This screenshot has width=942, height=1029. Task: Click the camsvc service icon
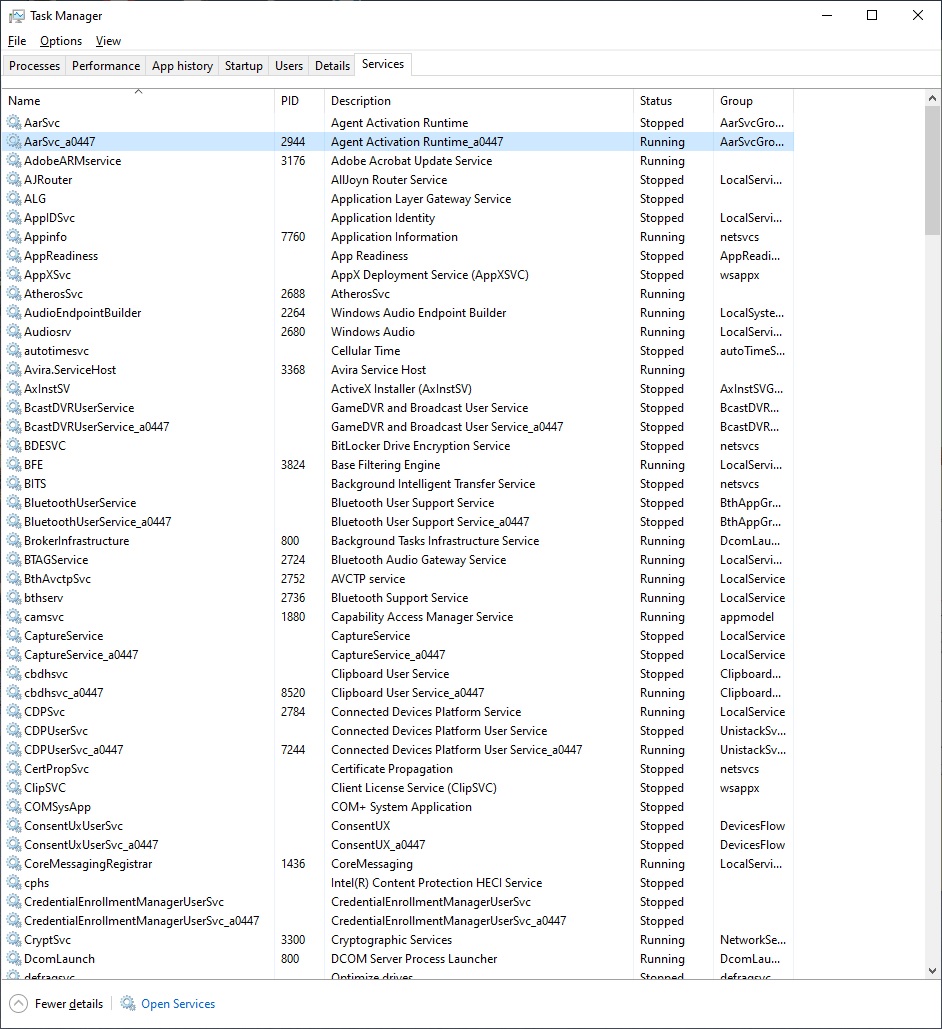tap(14, 617)
